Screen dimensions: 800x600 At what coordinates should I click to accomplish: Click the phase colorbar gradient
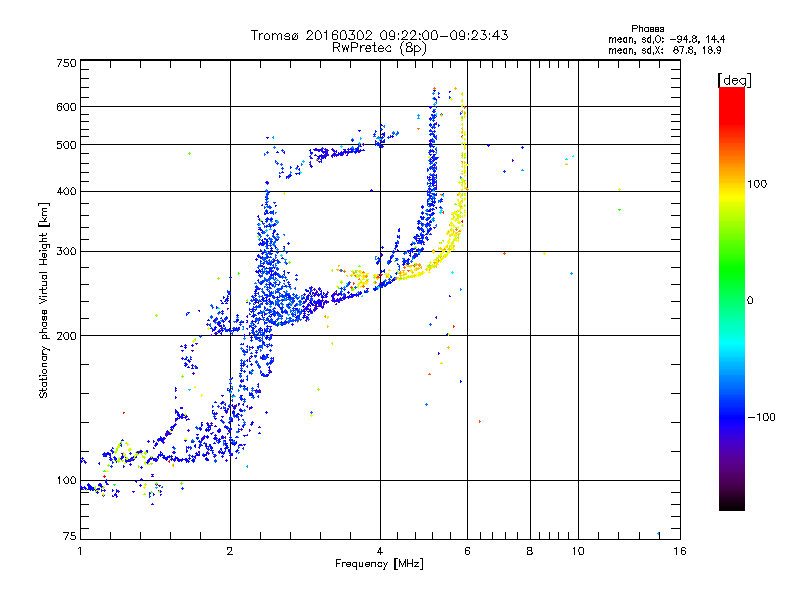[732, 299]
